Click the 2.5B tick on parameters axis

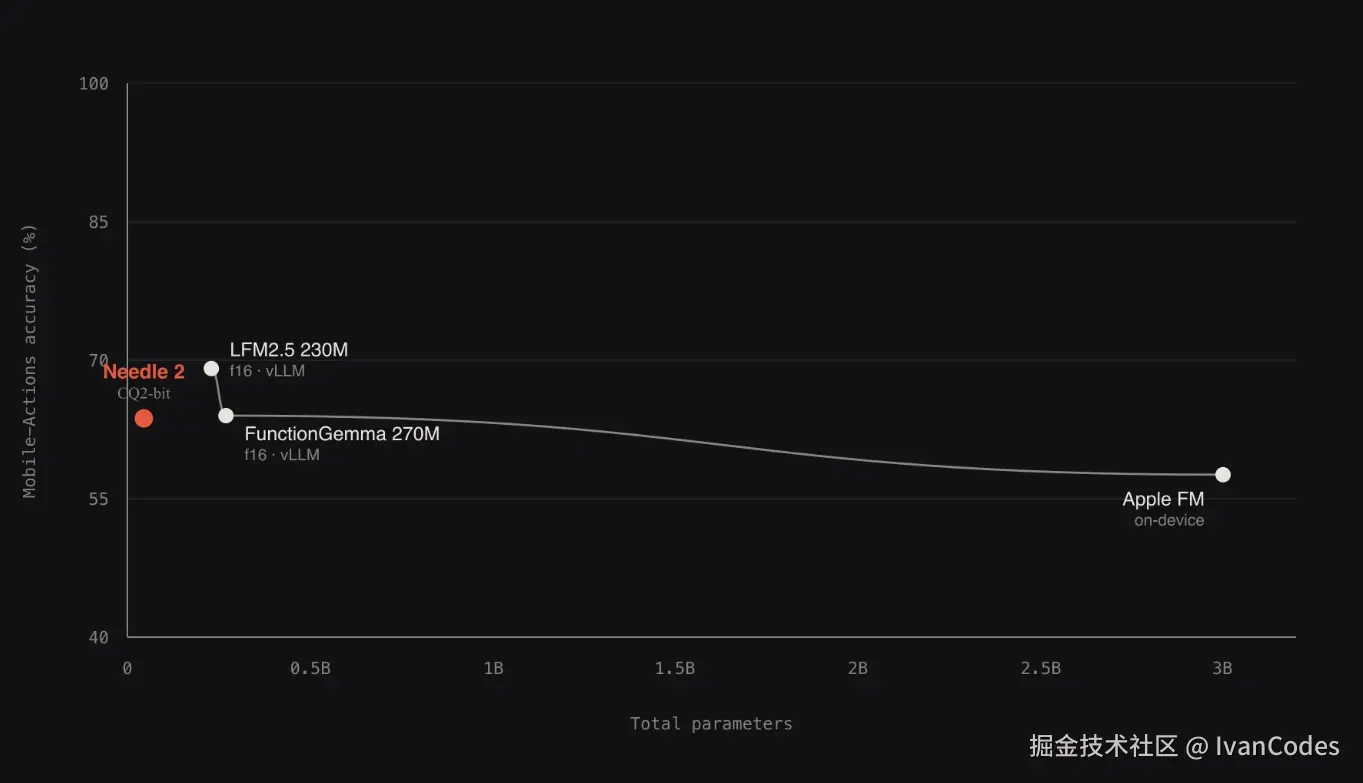[1041, 669]
